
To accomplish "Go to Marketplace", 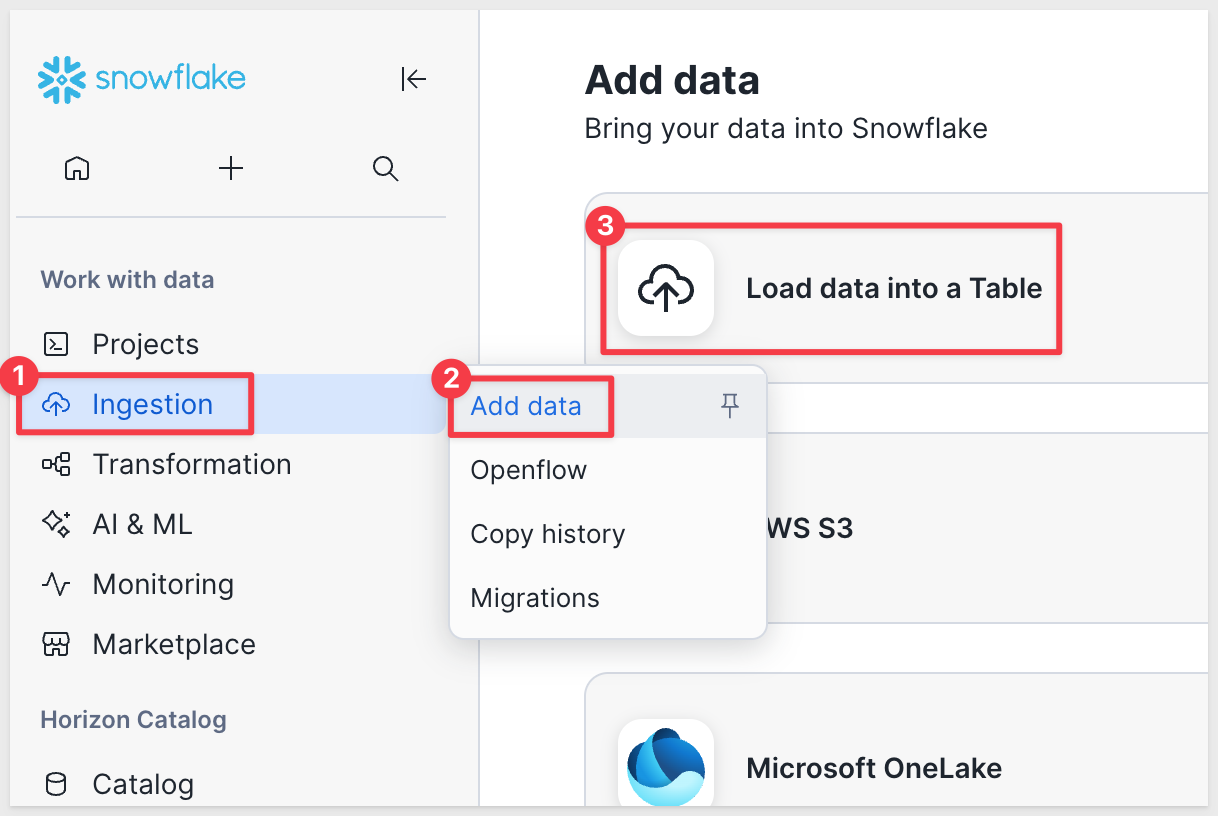I will click(x=174, y=644).
